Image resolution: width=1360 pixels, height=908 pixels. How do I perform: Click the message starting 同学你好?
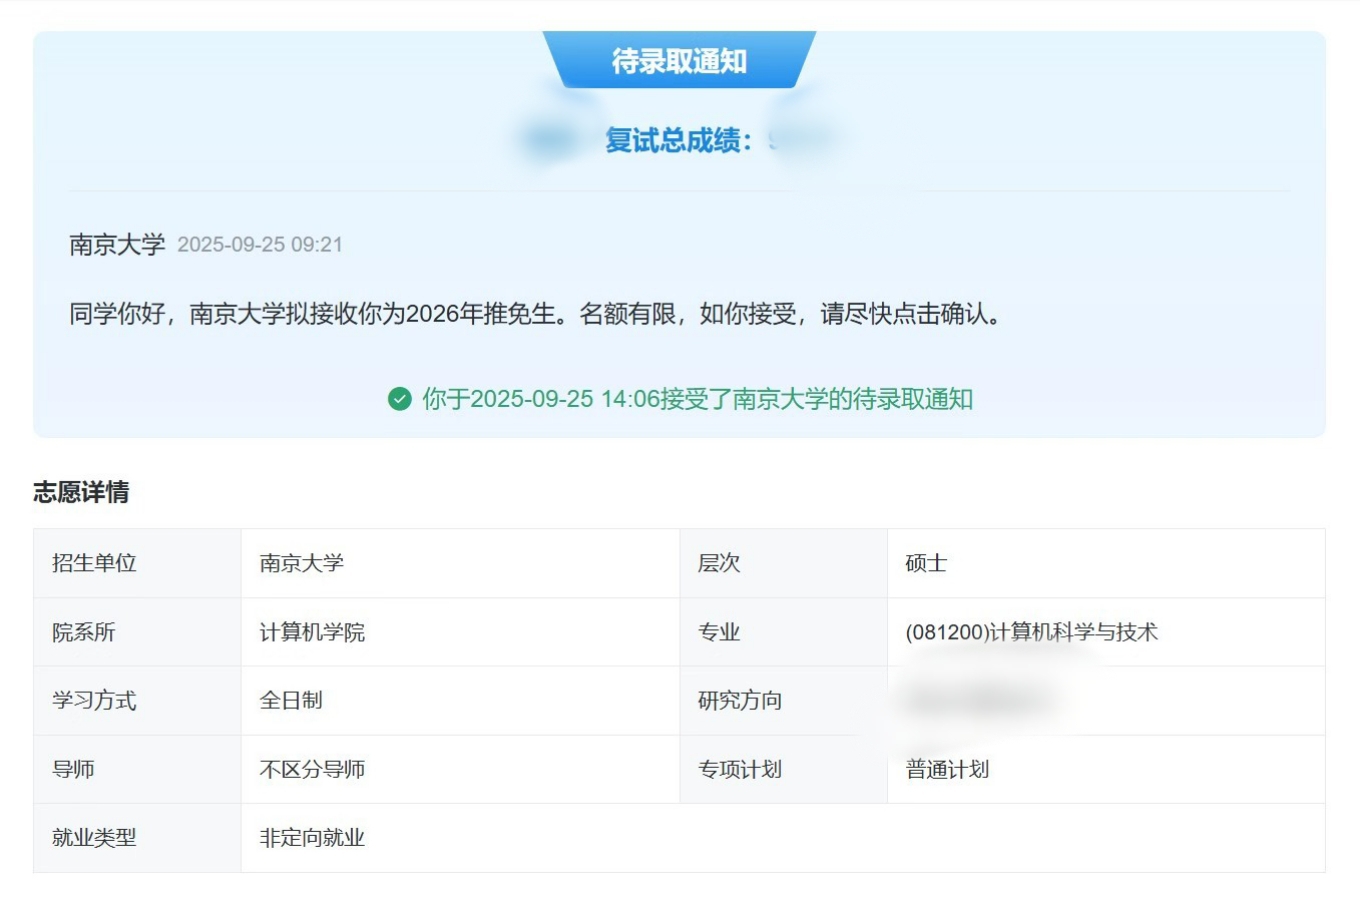click(x=536, y=314)
